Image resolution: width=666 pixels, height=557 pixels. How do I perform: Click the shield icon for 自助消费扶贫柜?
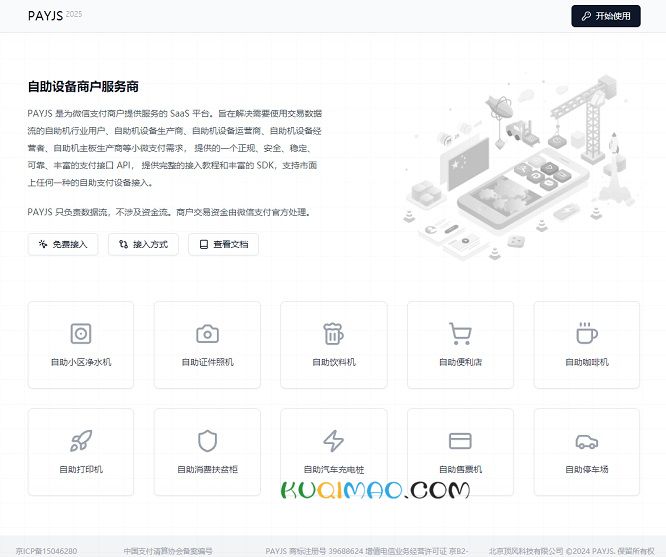207,441
